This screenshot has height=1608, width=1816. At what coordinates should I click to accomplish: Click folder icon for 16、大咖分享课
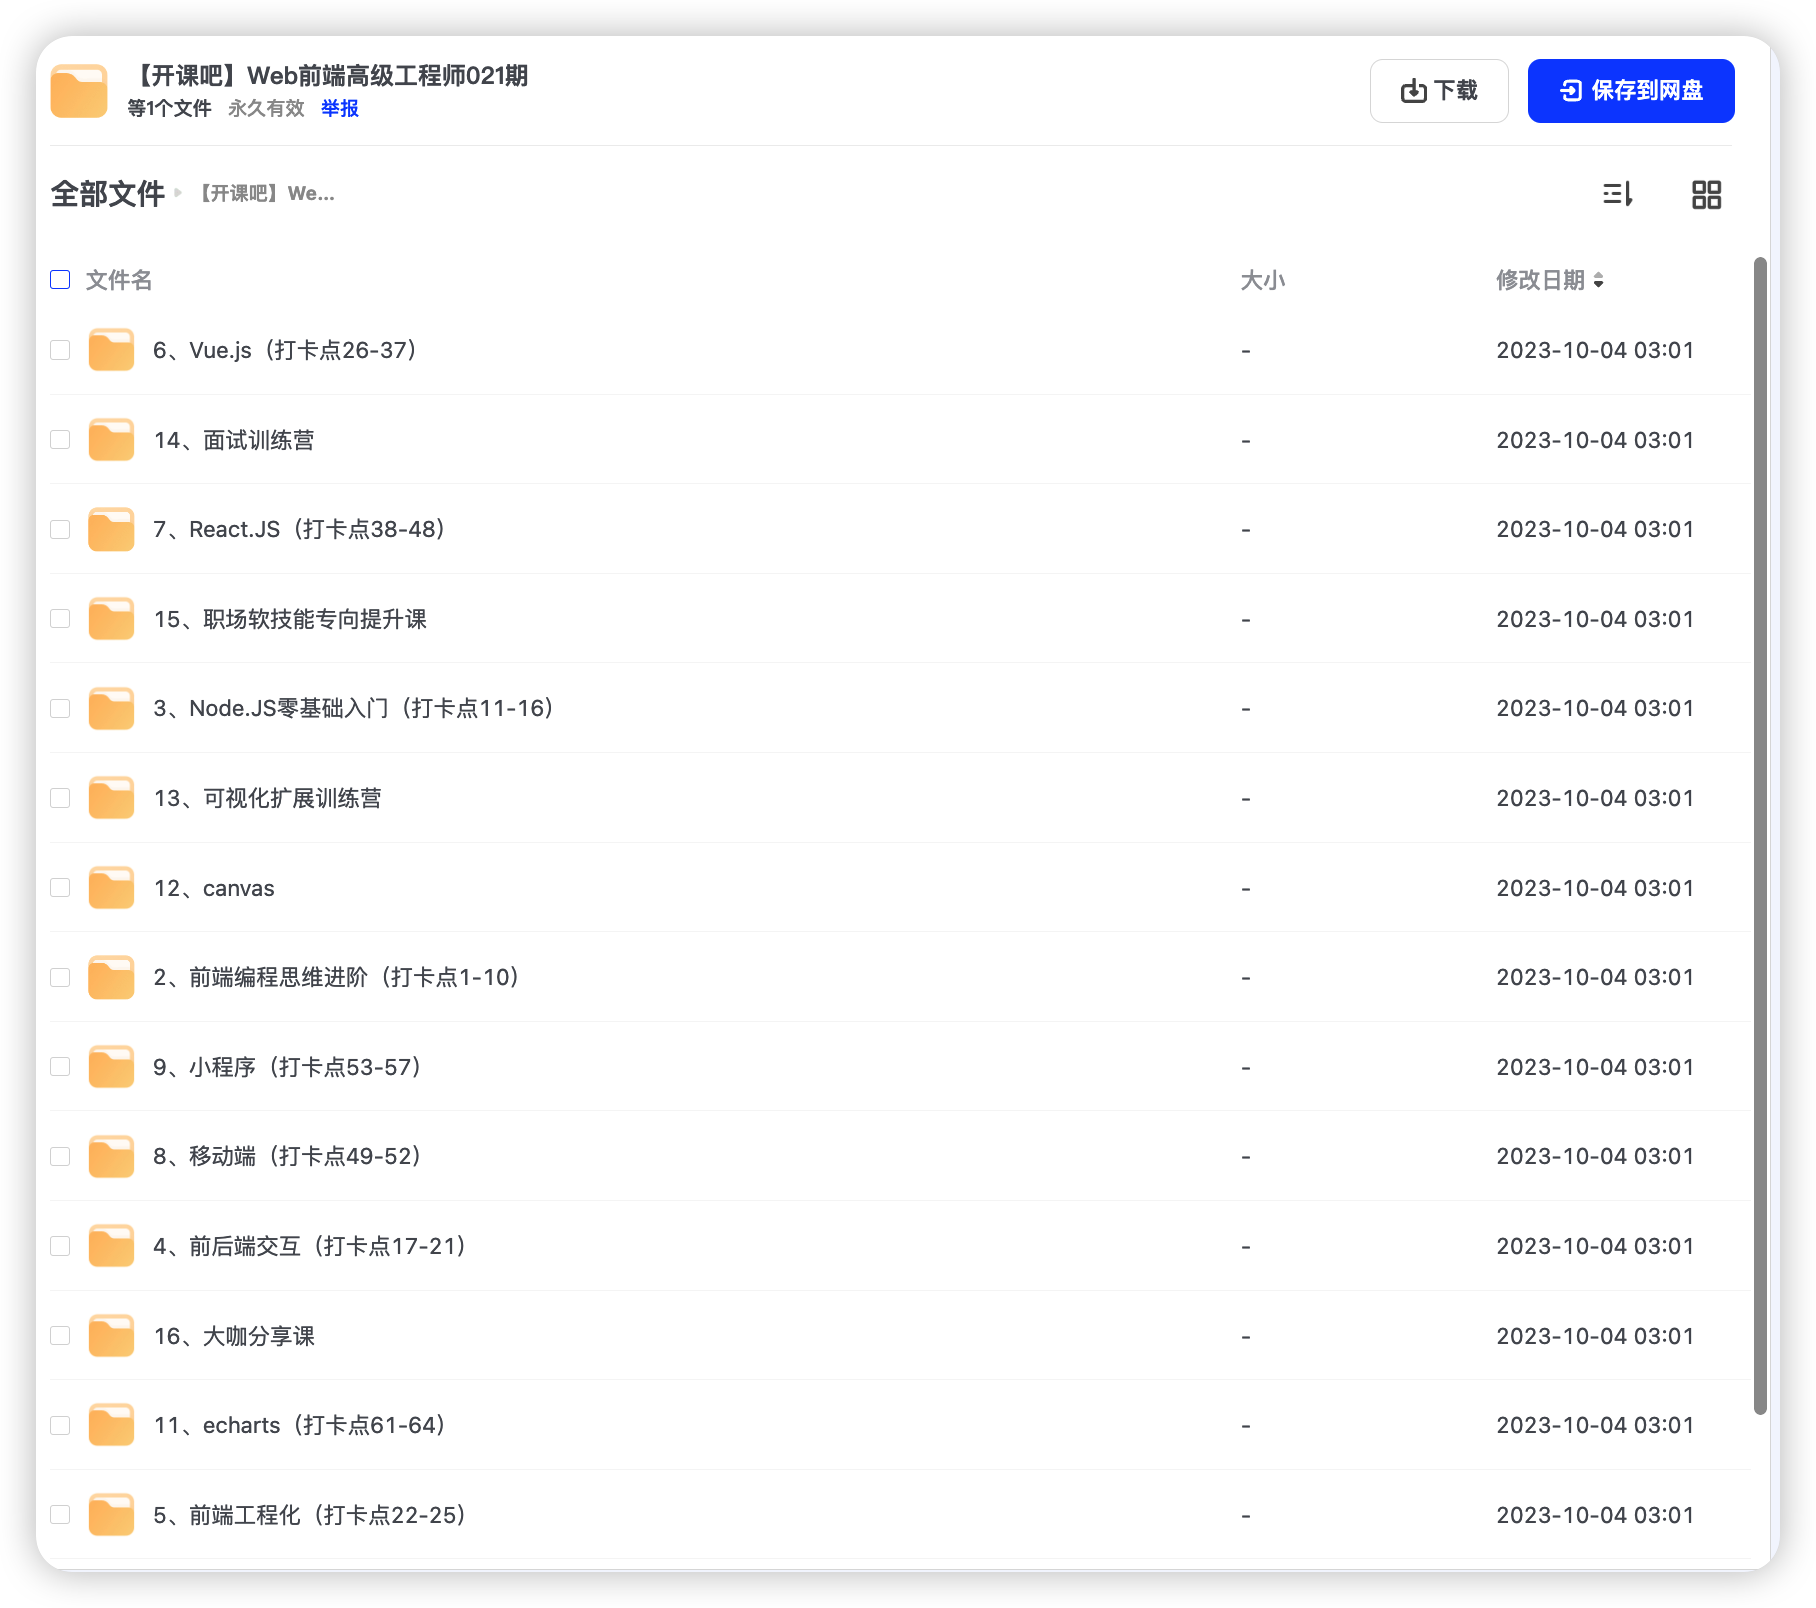[x=111, y=1336]
